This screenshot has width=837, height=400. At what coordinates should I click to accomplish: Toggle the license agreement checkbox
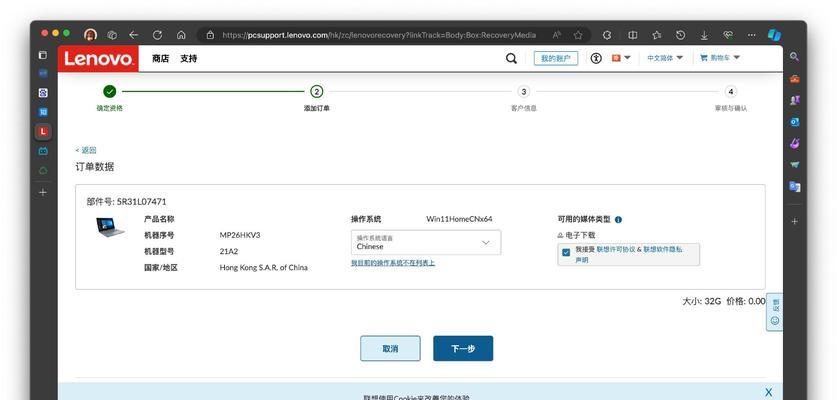[566, 253]
